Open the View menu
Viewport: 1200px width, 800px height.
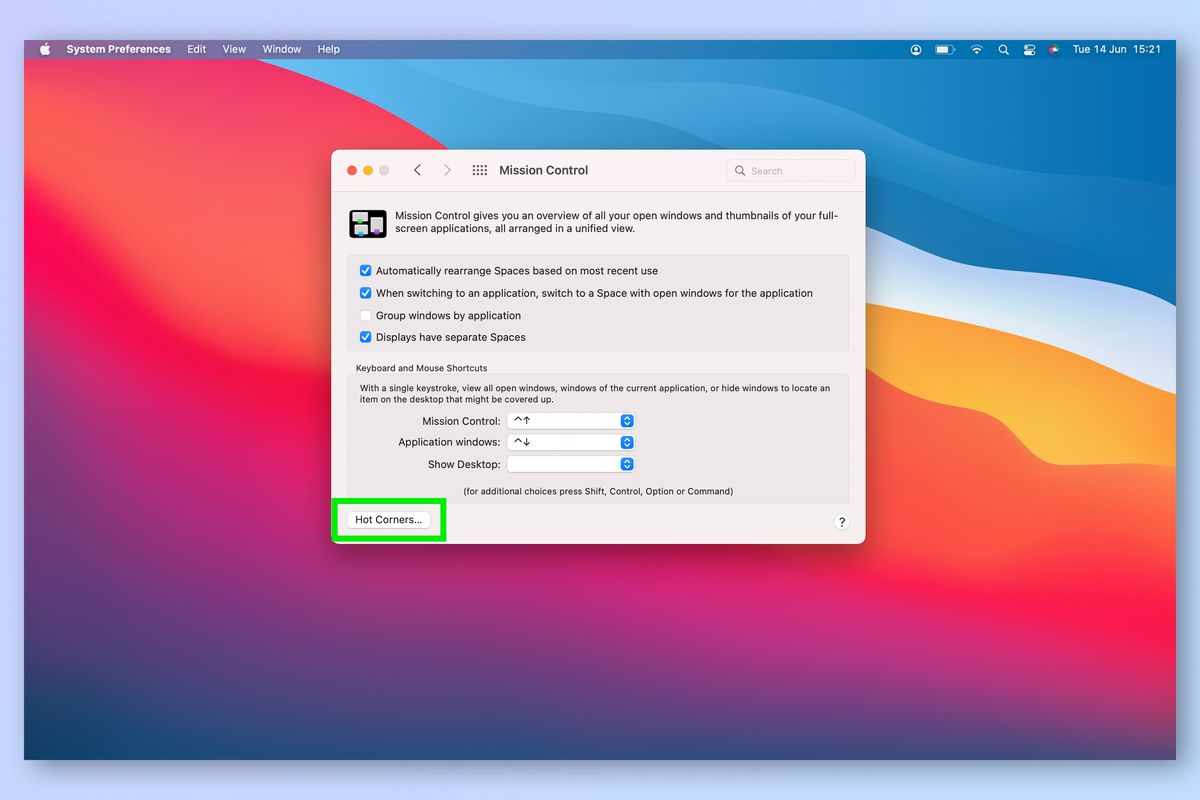click(233, 49)
